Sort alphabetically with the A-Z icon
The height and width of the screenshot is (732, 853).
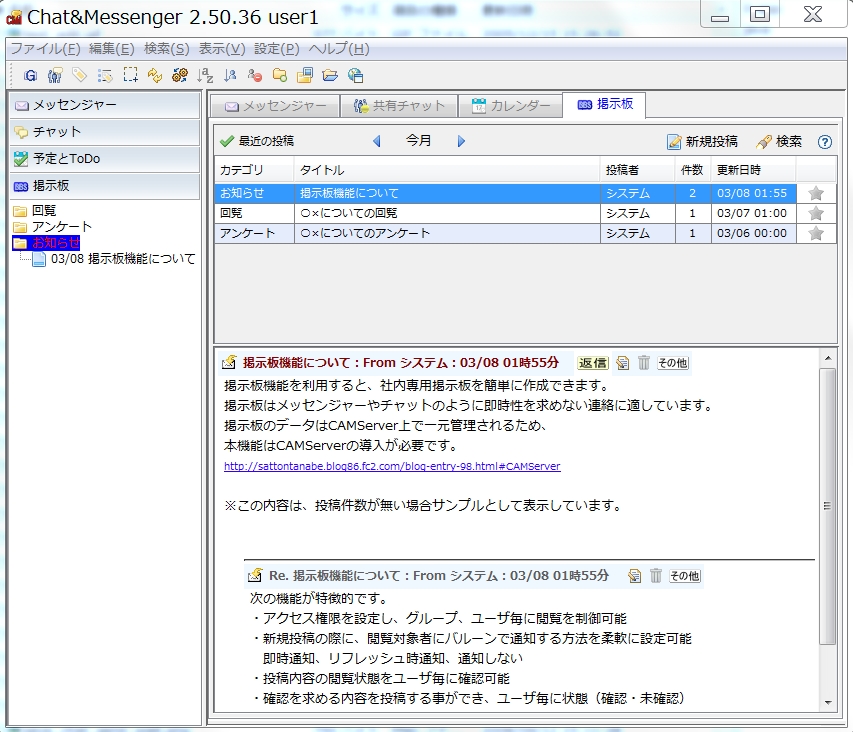click(x=205, y=76)
